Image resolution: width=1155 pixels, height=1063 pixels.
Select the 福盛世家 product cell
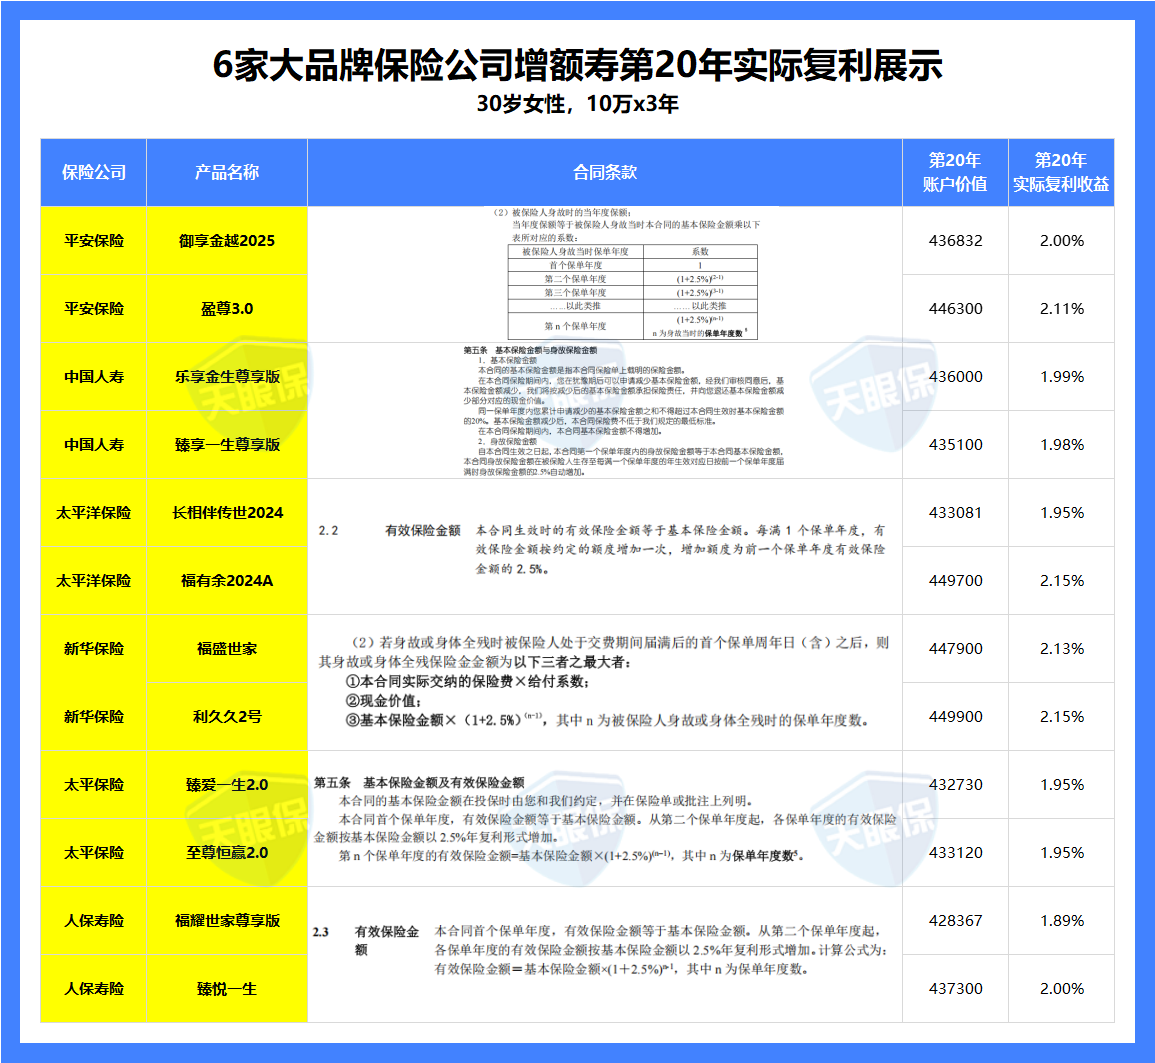coord(226,648)
